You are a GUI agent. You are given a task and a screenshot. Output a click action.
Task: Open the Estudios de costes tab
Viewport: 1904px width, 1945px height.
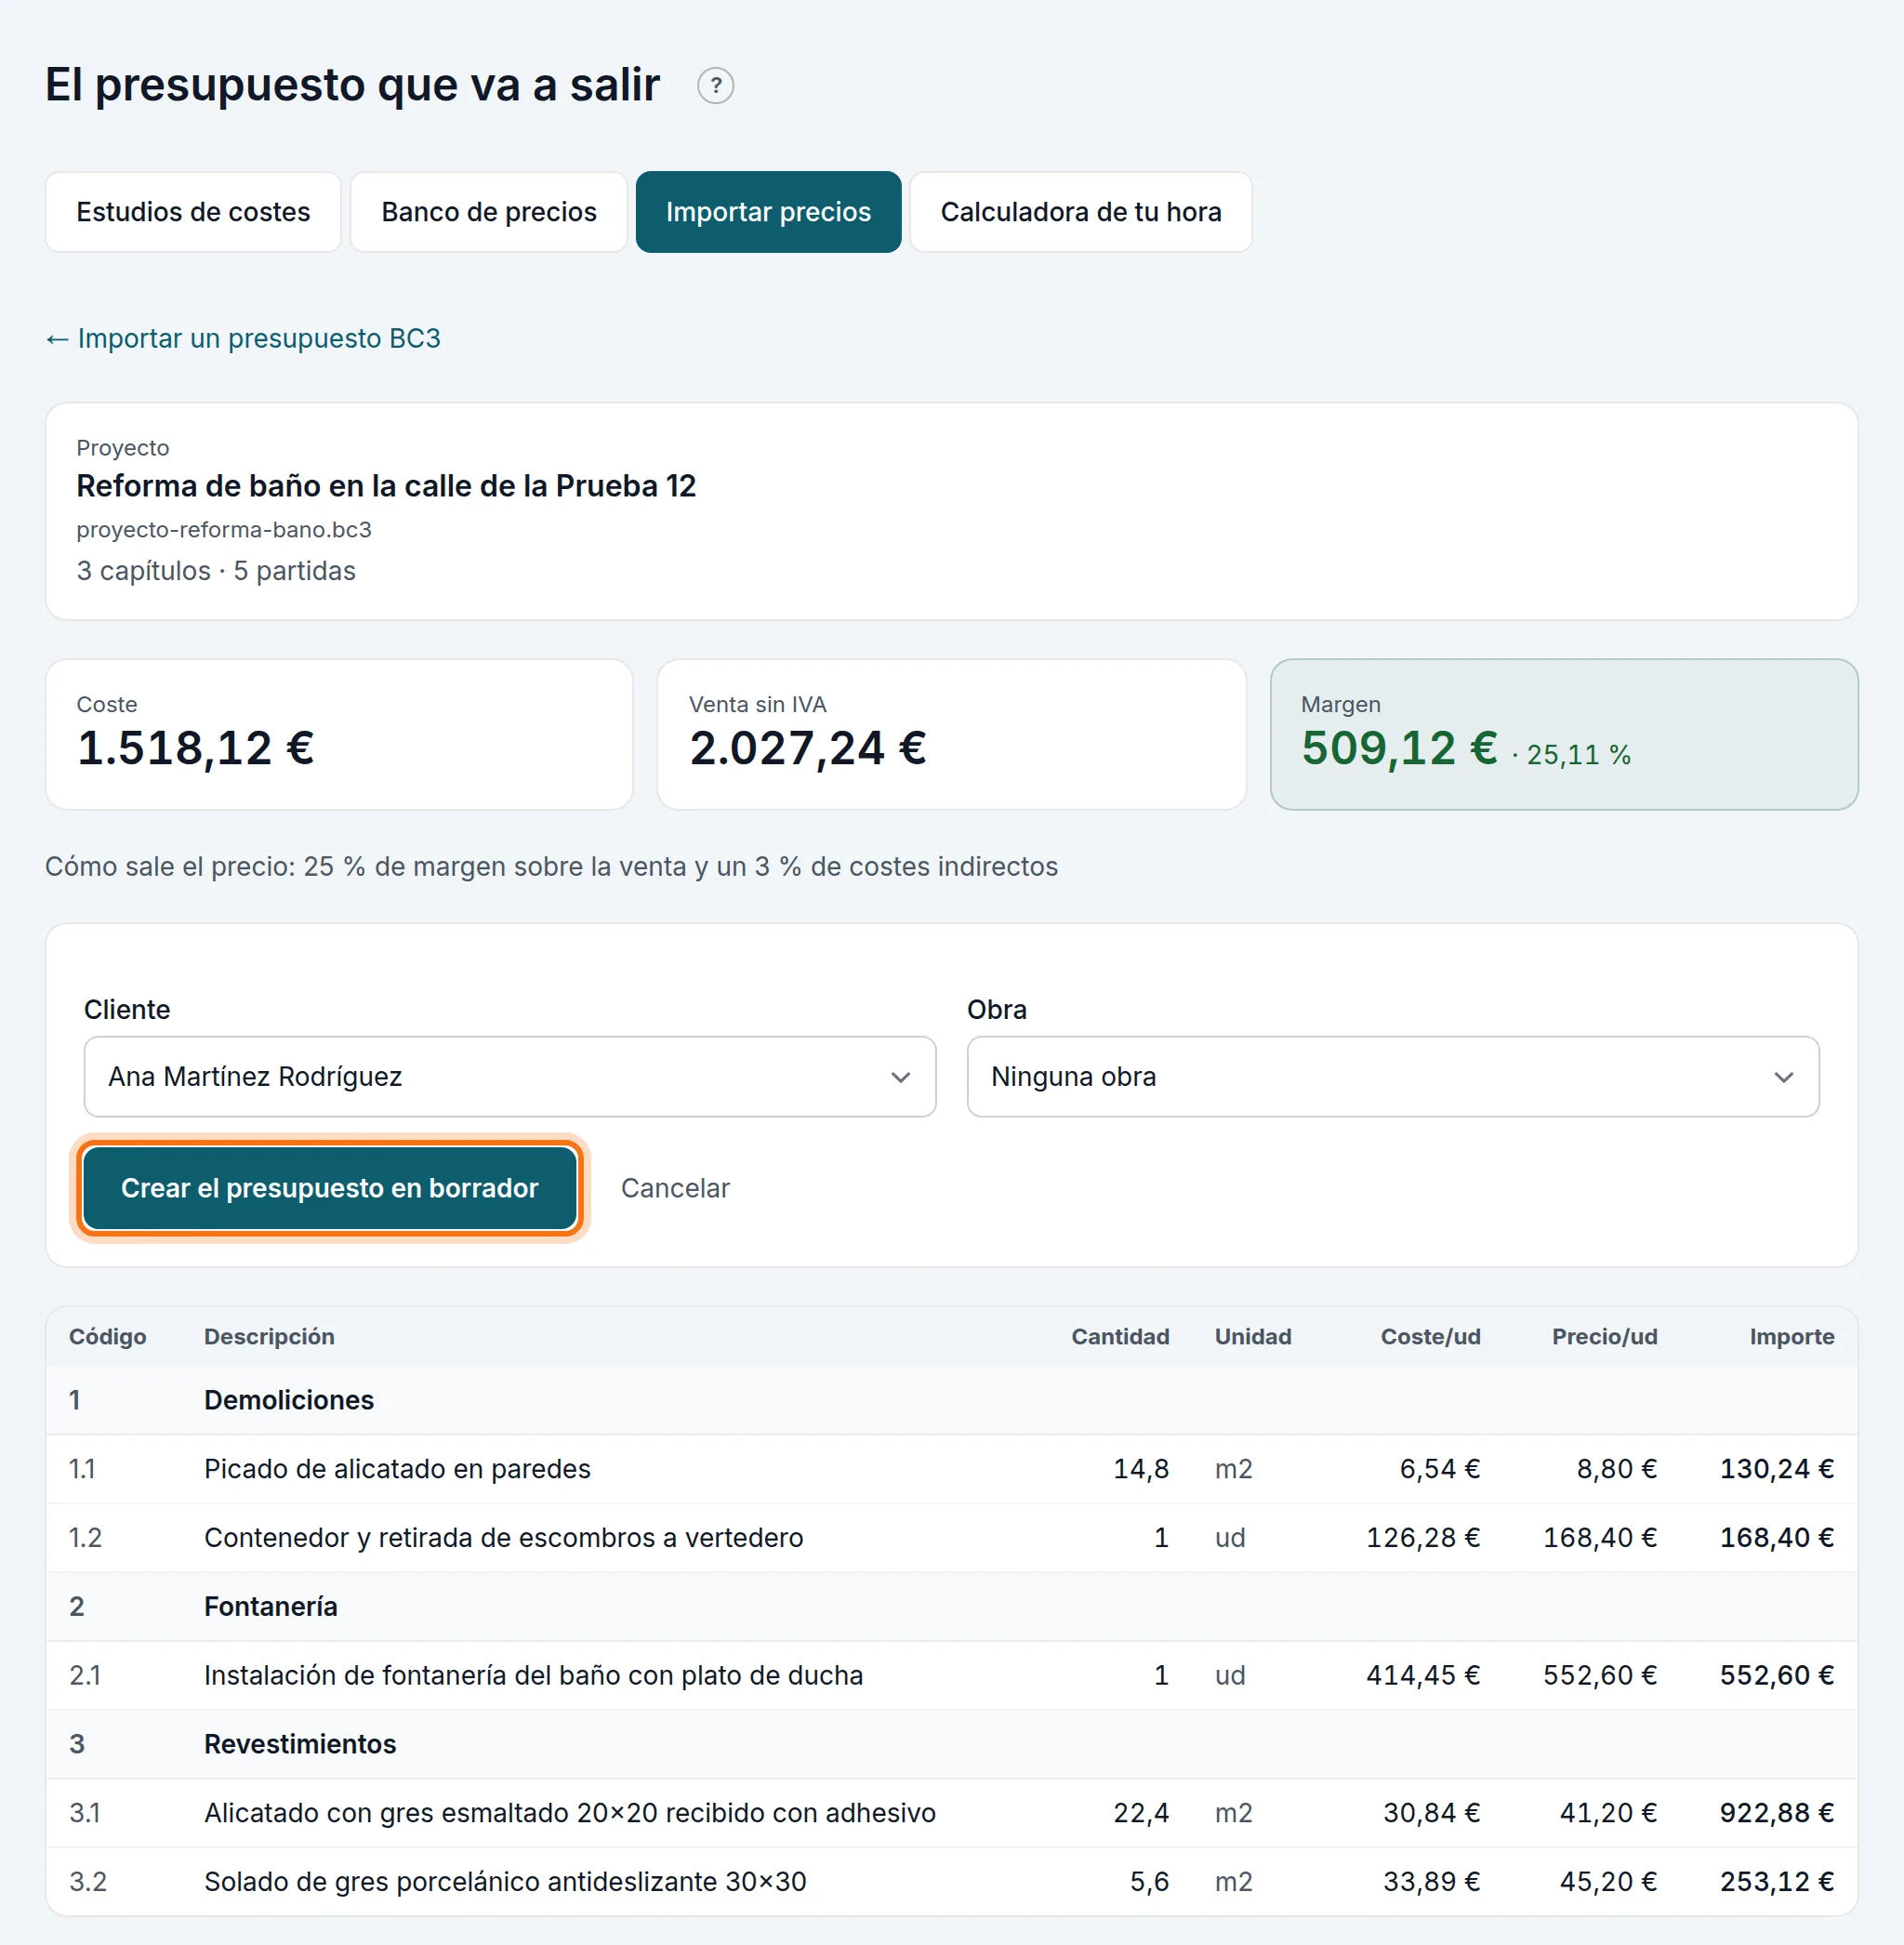click(193, 212)
